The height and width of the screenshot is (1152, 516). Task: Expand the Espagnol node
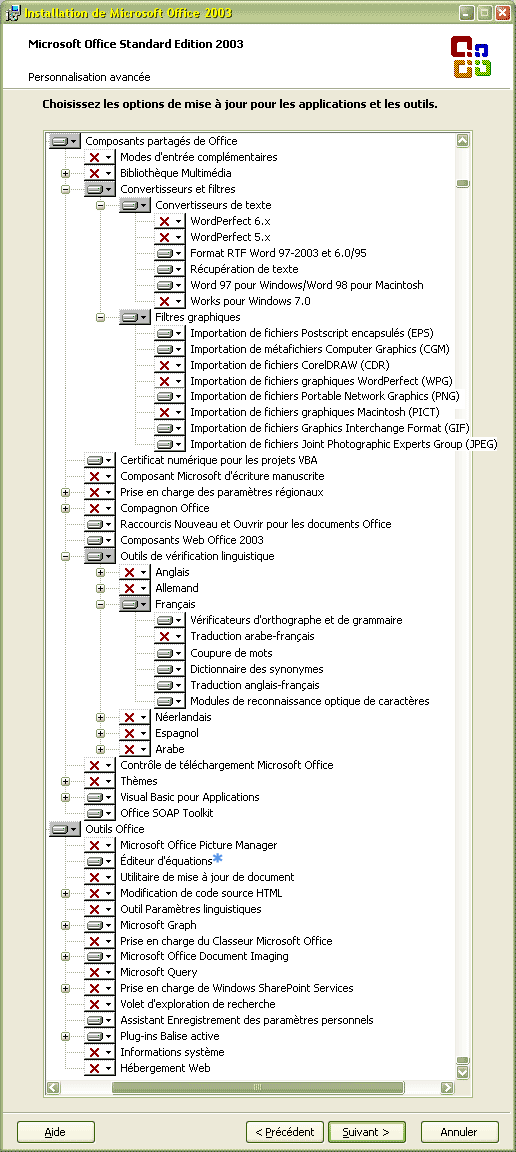coord(101,733)
